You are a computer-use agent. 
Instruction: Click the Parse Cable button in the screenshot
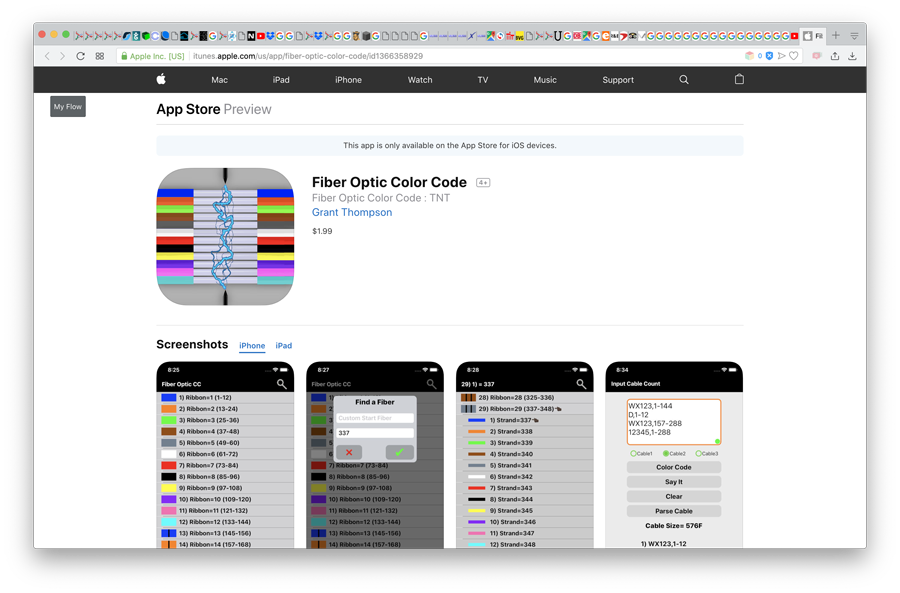click(x=673, y=511)
